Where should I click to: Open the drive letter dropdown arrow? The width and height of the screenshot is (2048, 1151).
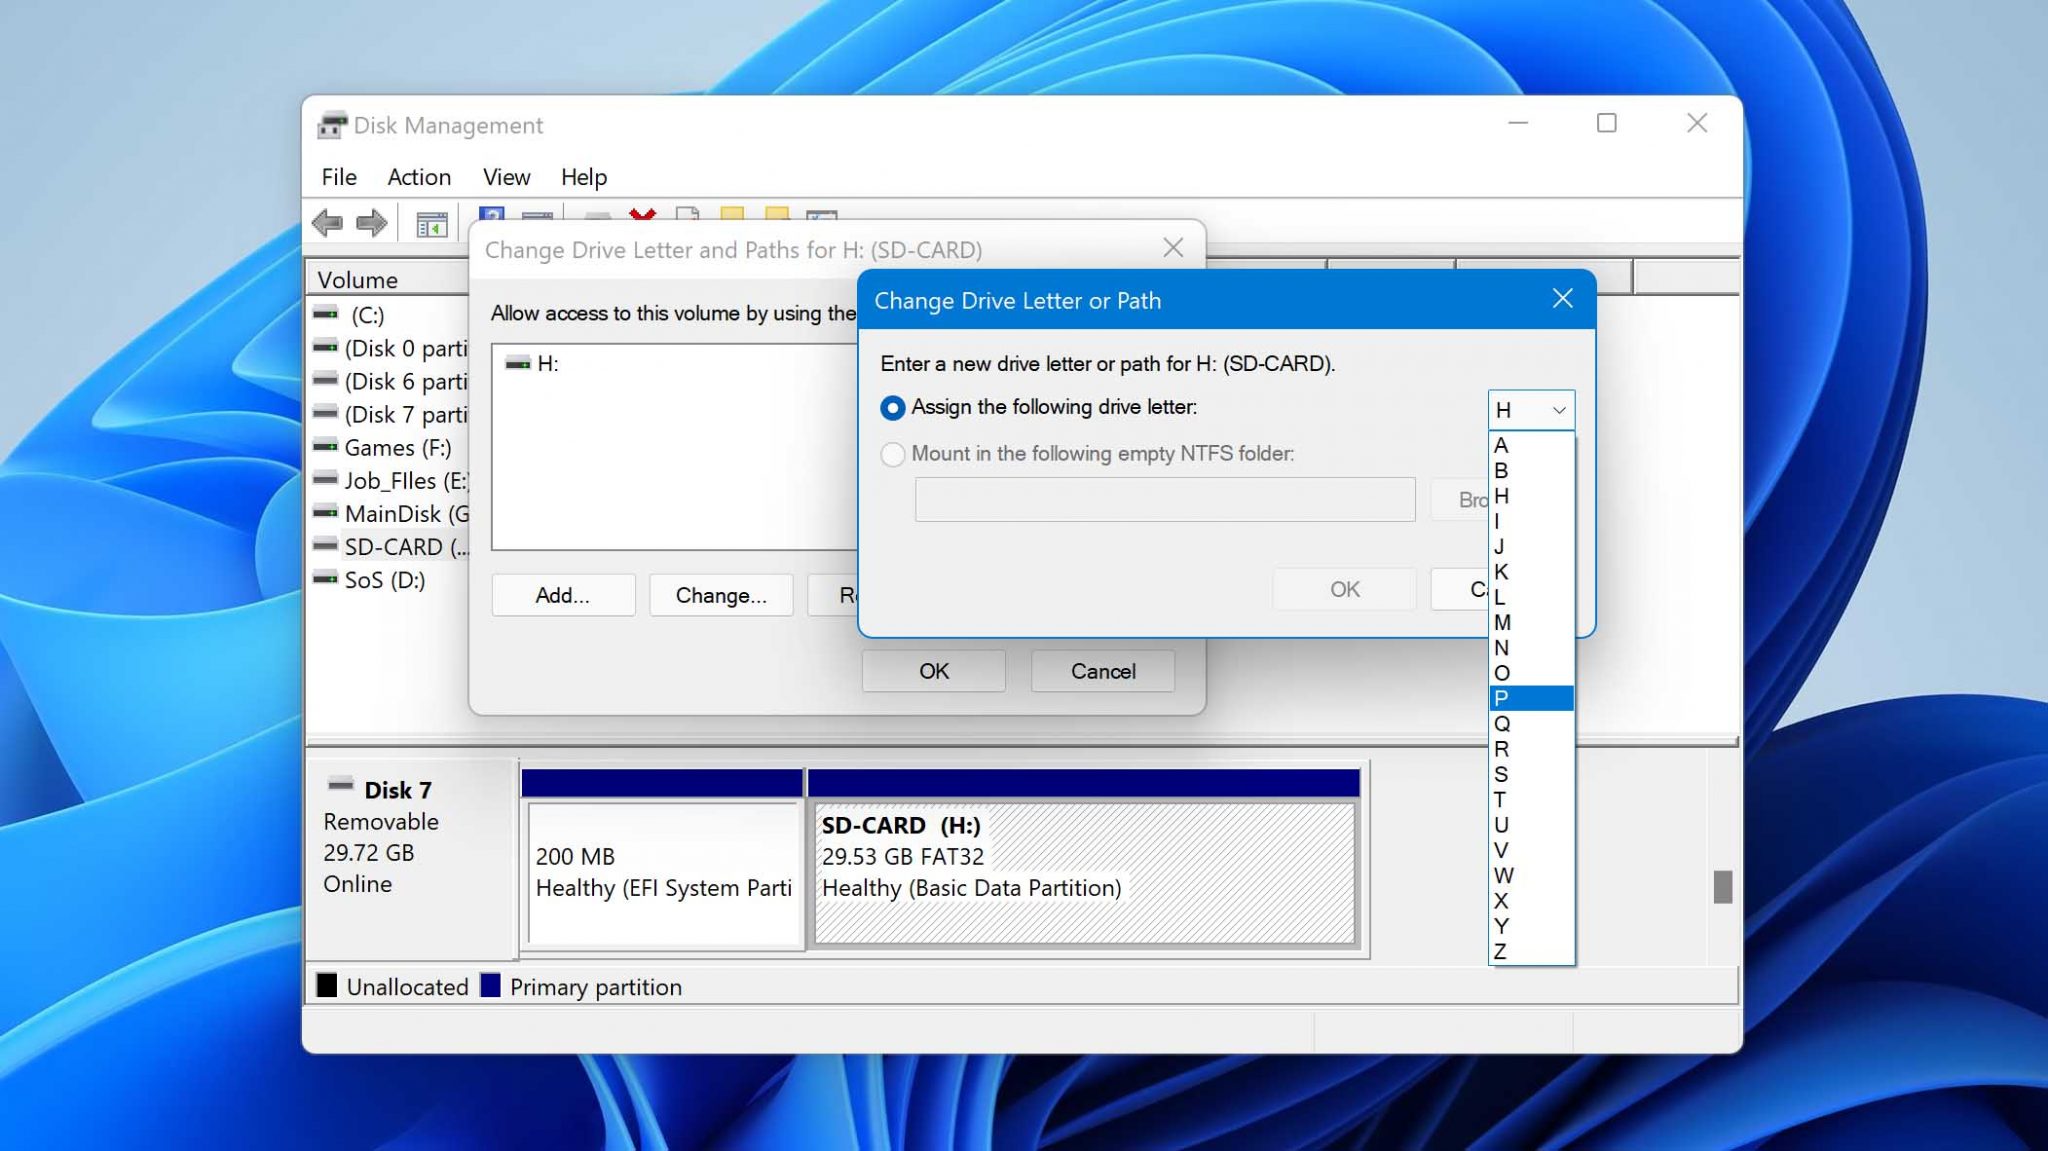(x=1557, y=409)
